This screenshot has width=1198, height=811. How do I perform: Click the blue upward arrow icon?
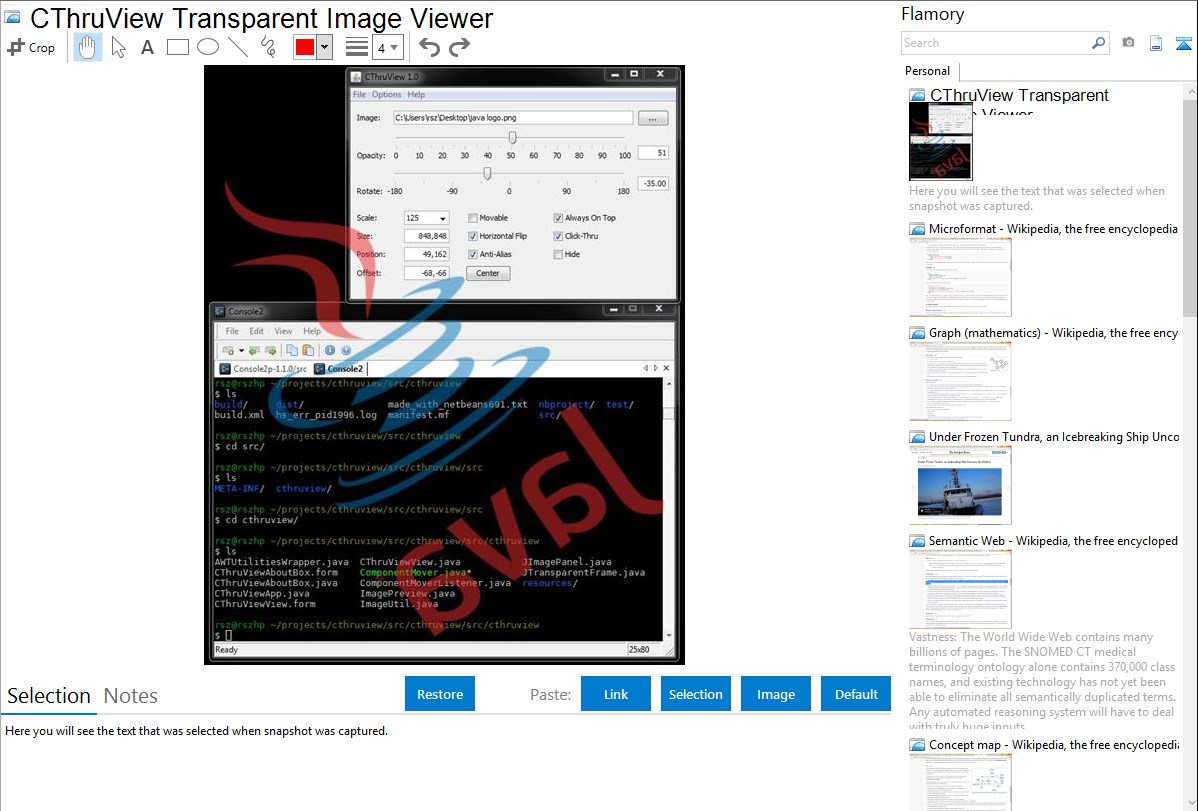(x=1183, y=43)
